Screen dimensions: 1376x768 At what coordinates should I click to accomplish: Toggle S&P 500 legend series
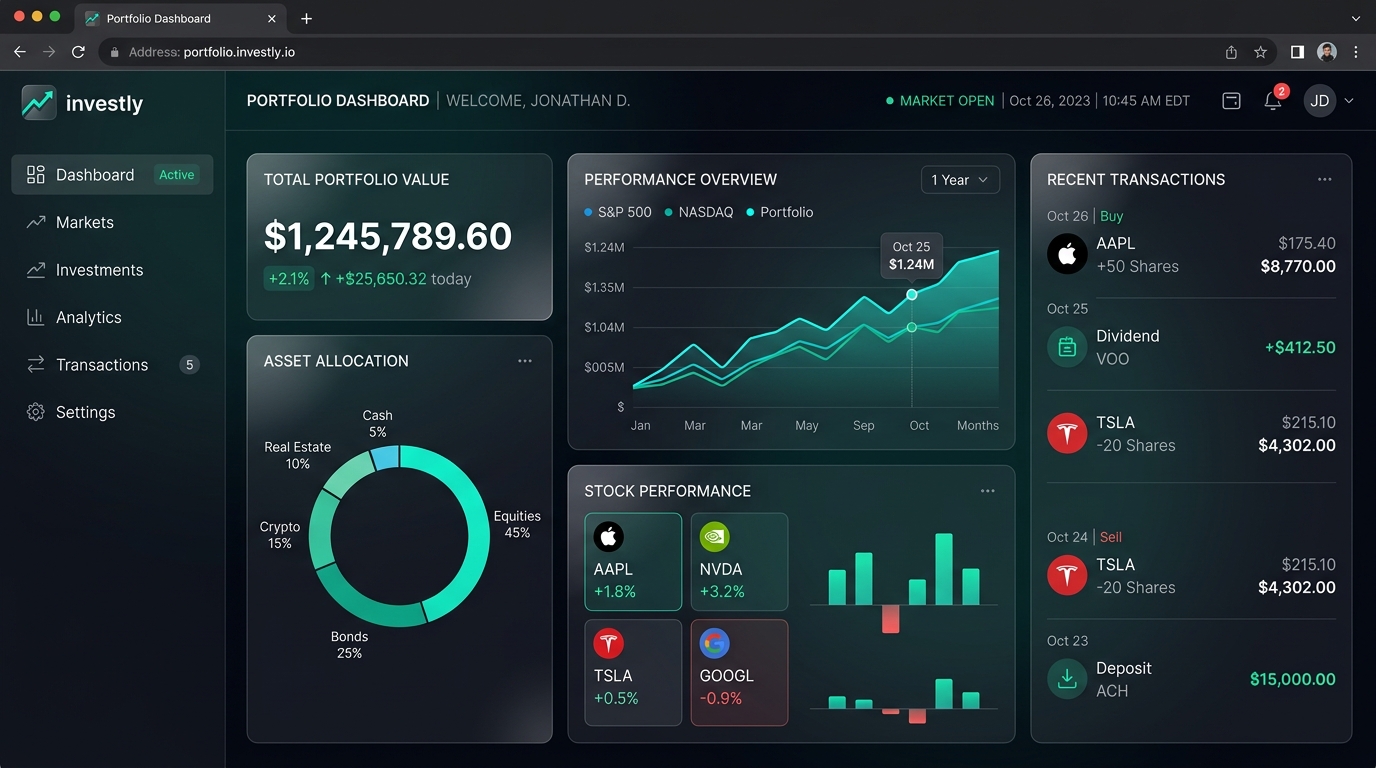pyautogui.click(x=617, y=212)
